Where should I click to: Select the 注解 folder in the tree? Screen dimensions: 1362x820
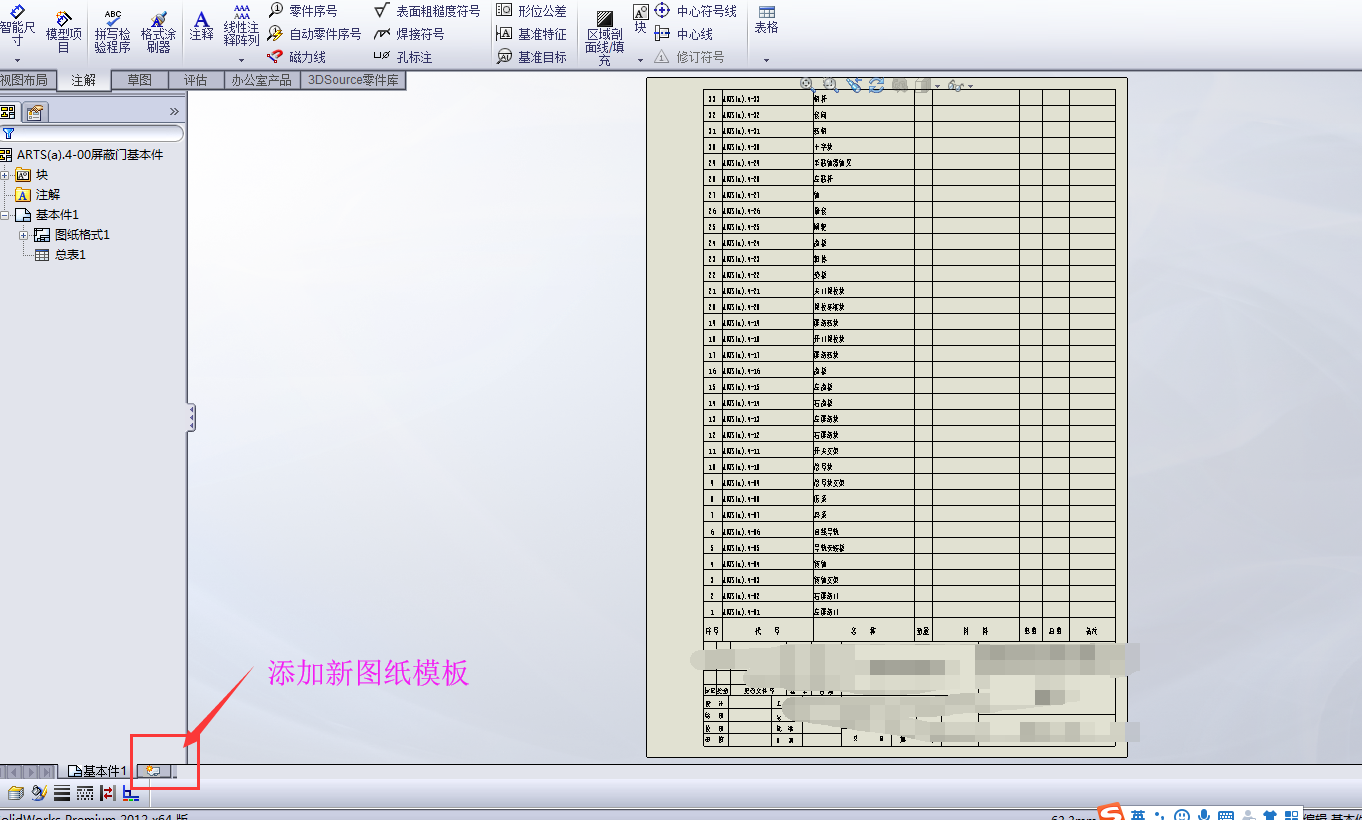38,195
